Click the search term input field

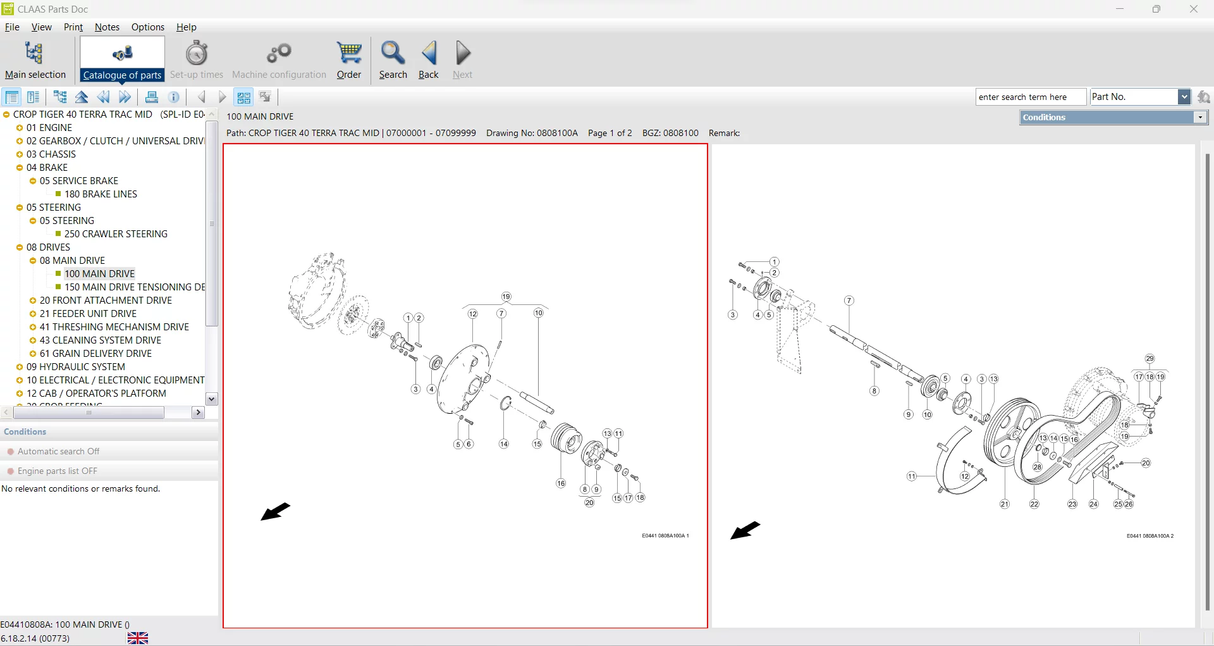click(1029, 97)
